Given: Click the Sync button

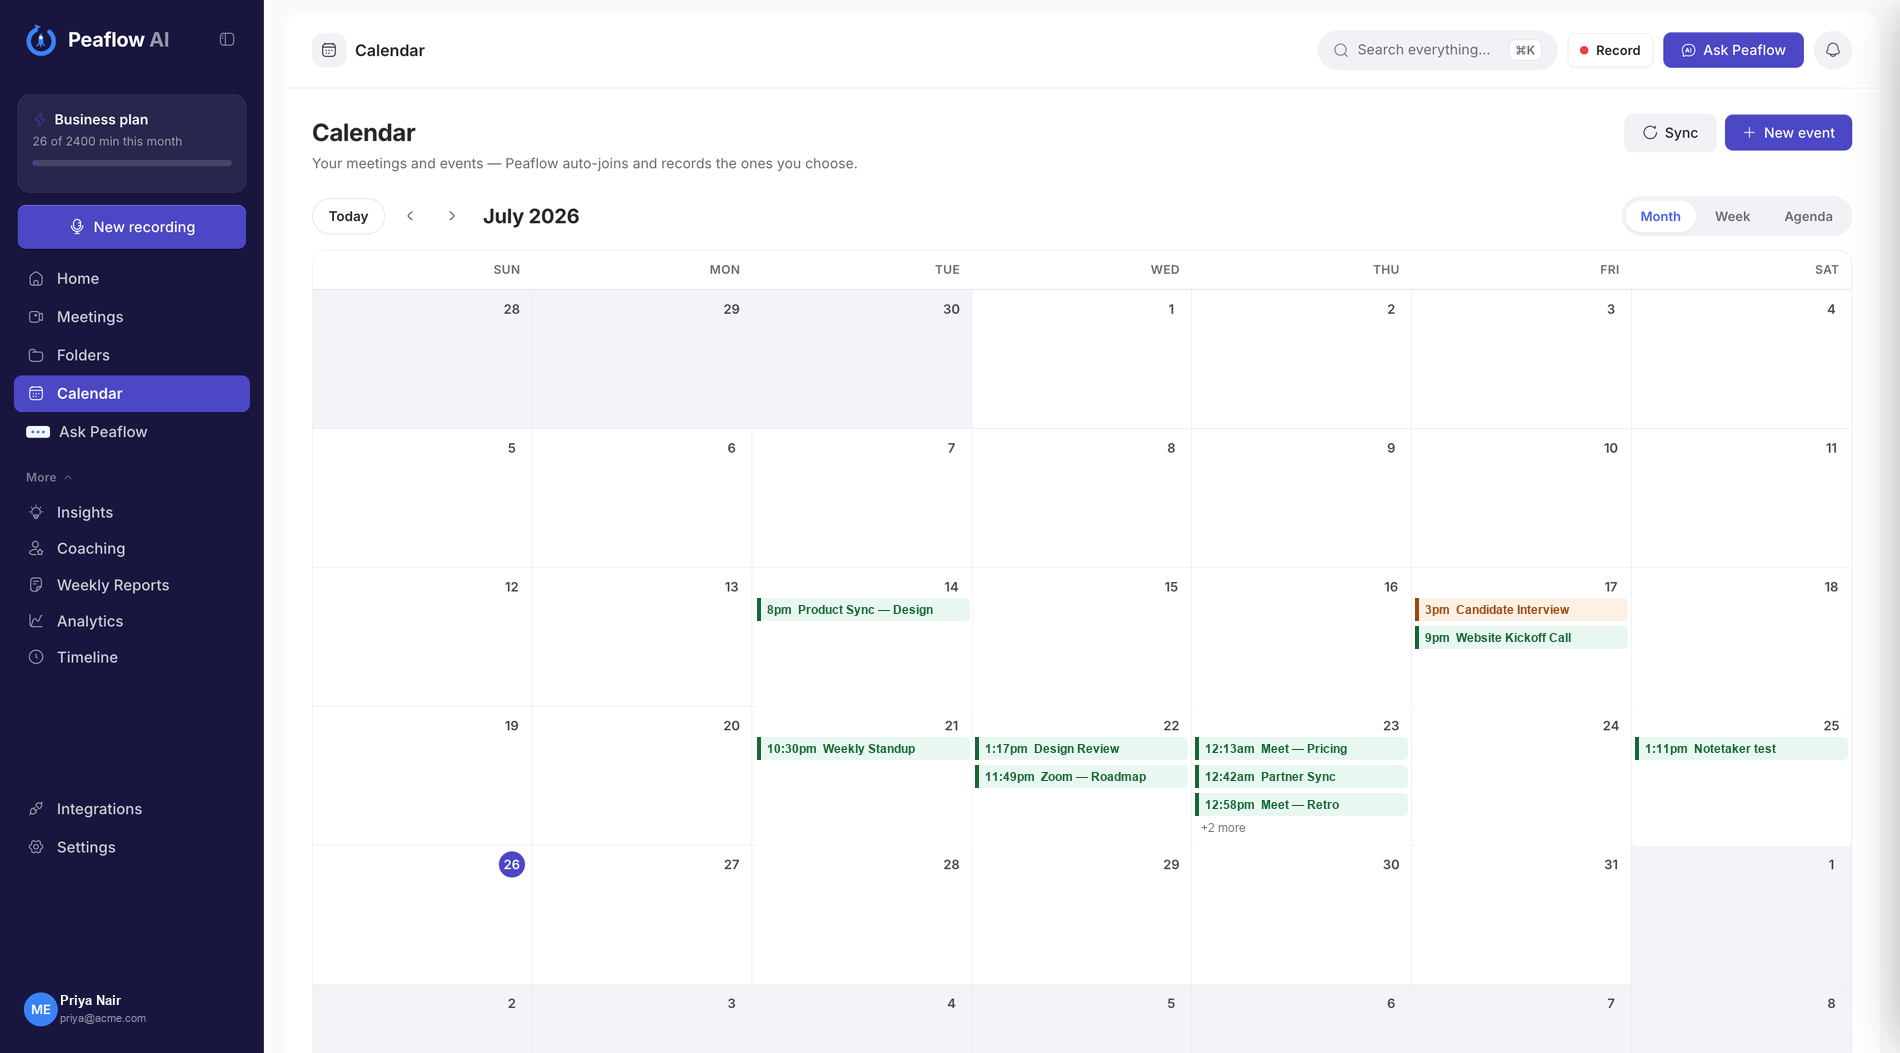Looking at the screenshot, I should [x=1670, y=133].
